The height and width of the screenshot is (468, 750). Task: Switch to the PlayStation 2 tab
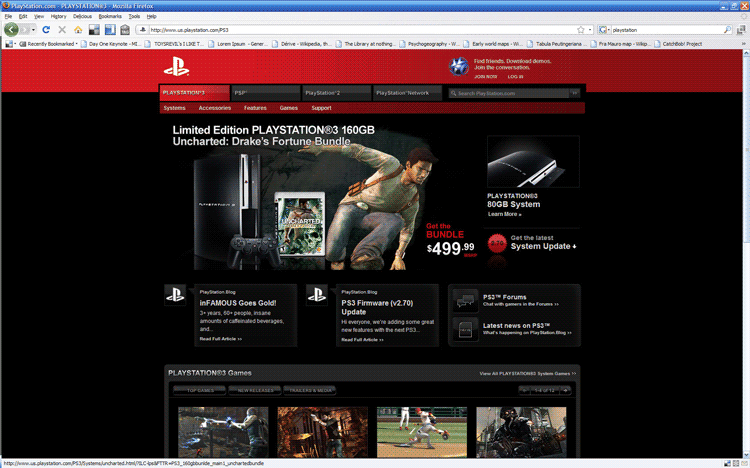(337, 93)
